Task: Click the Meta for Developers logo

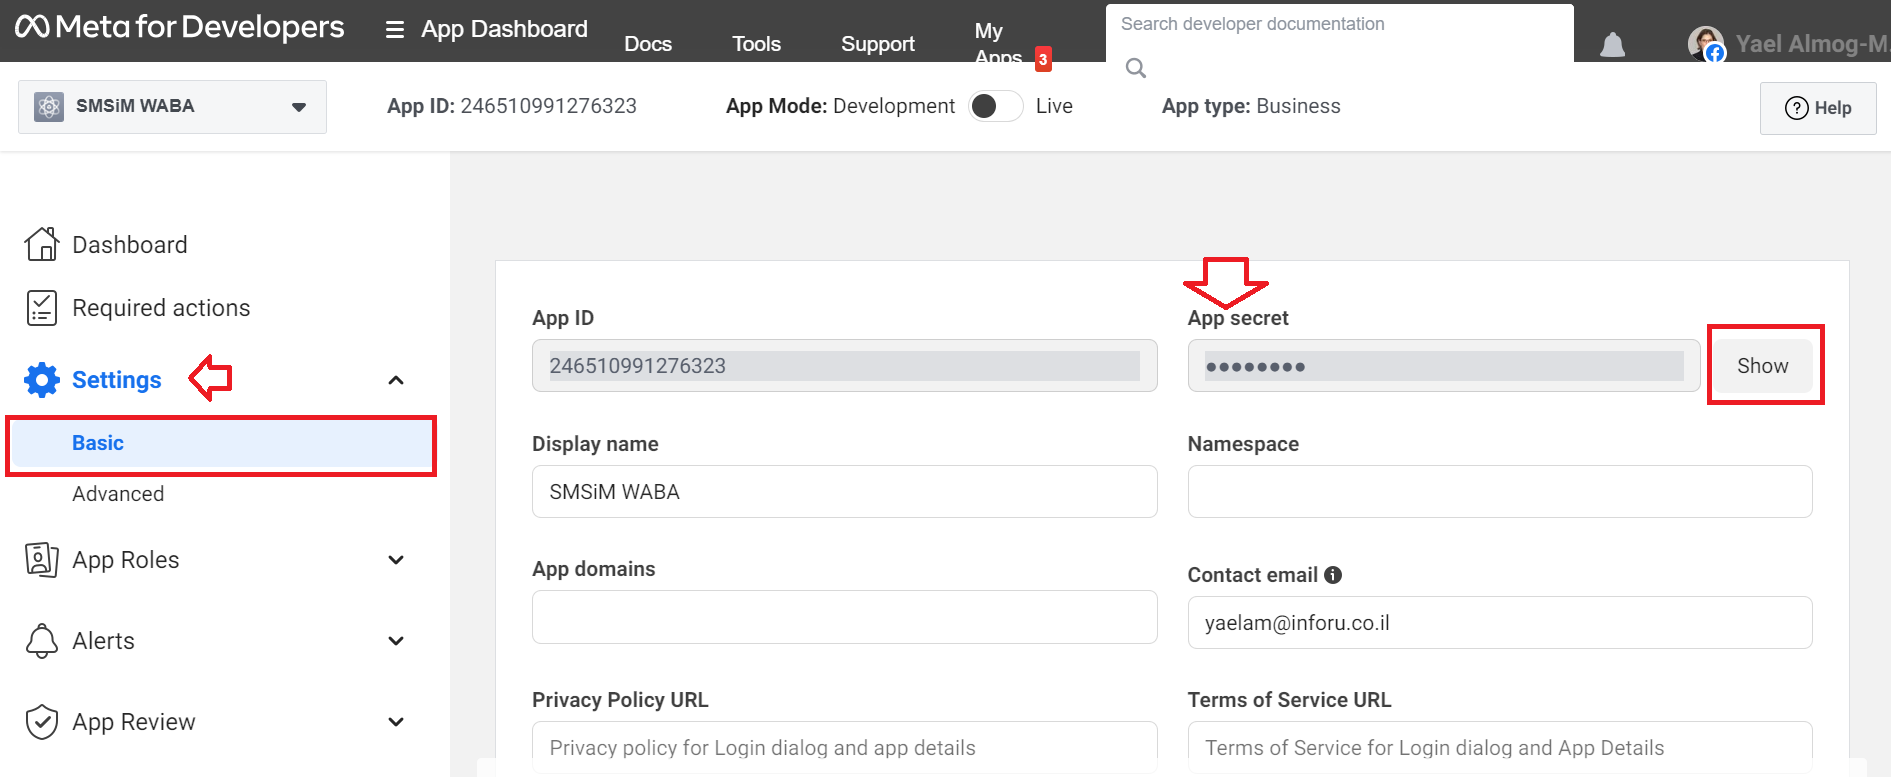Action: click(x=180, y=27)
